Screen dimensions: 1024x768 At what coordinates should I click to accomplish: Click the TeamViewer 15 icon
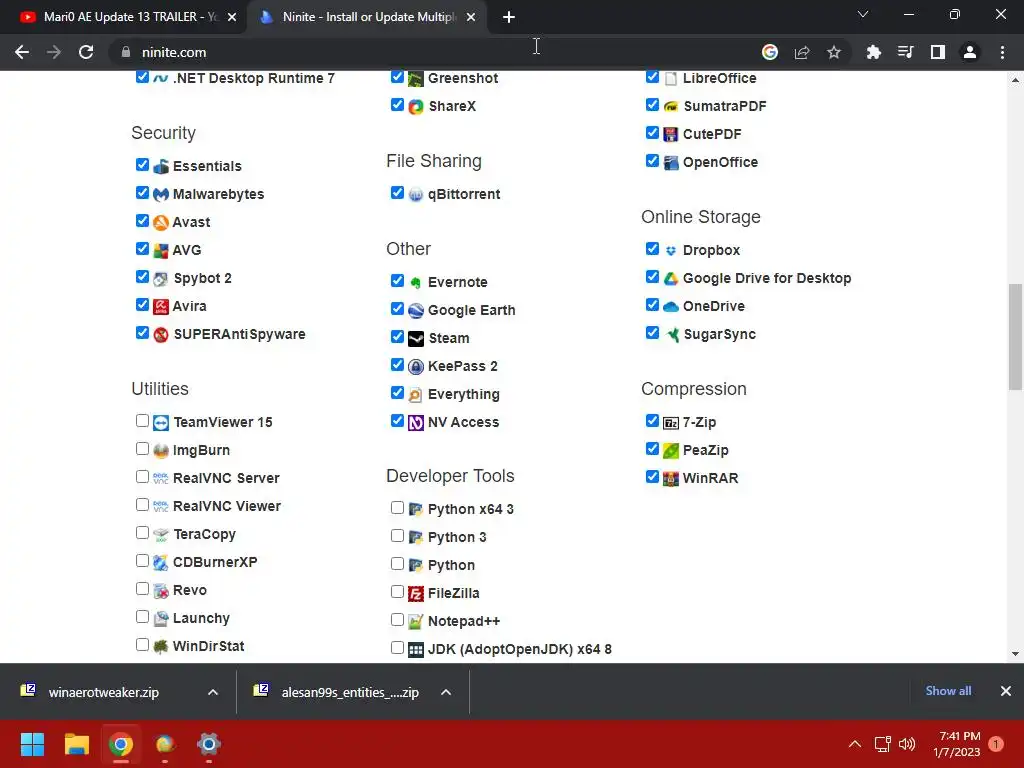[x=161, y=423]
